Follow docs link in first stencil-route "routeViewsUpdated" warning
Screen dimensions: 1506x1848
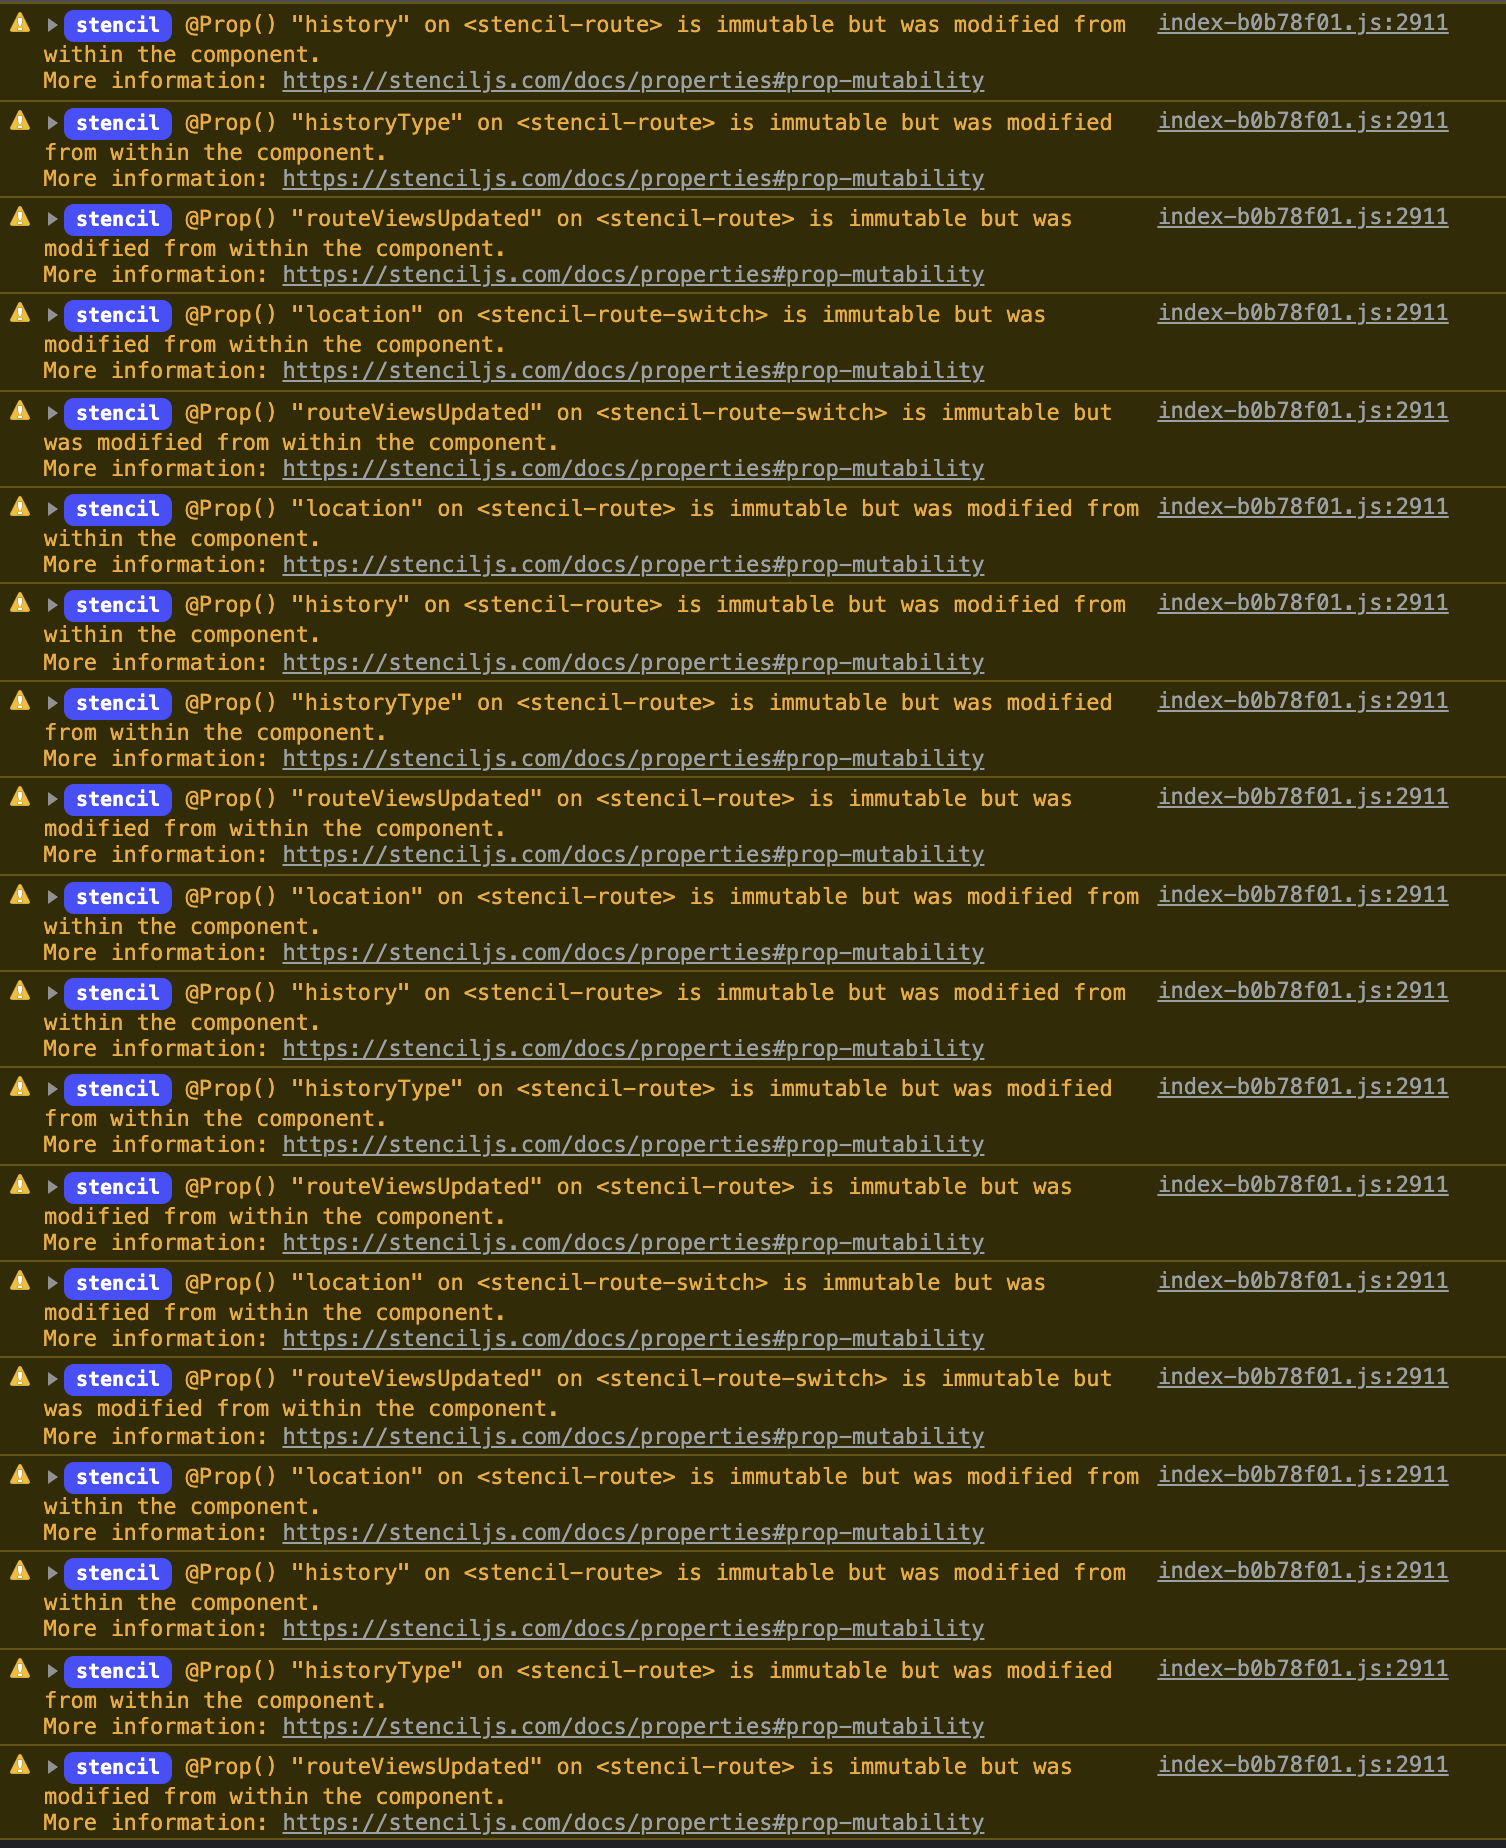pyautogui.click(x=633, y=275)
